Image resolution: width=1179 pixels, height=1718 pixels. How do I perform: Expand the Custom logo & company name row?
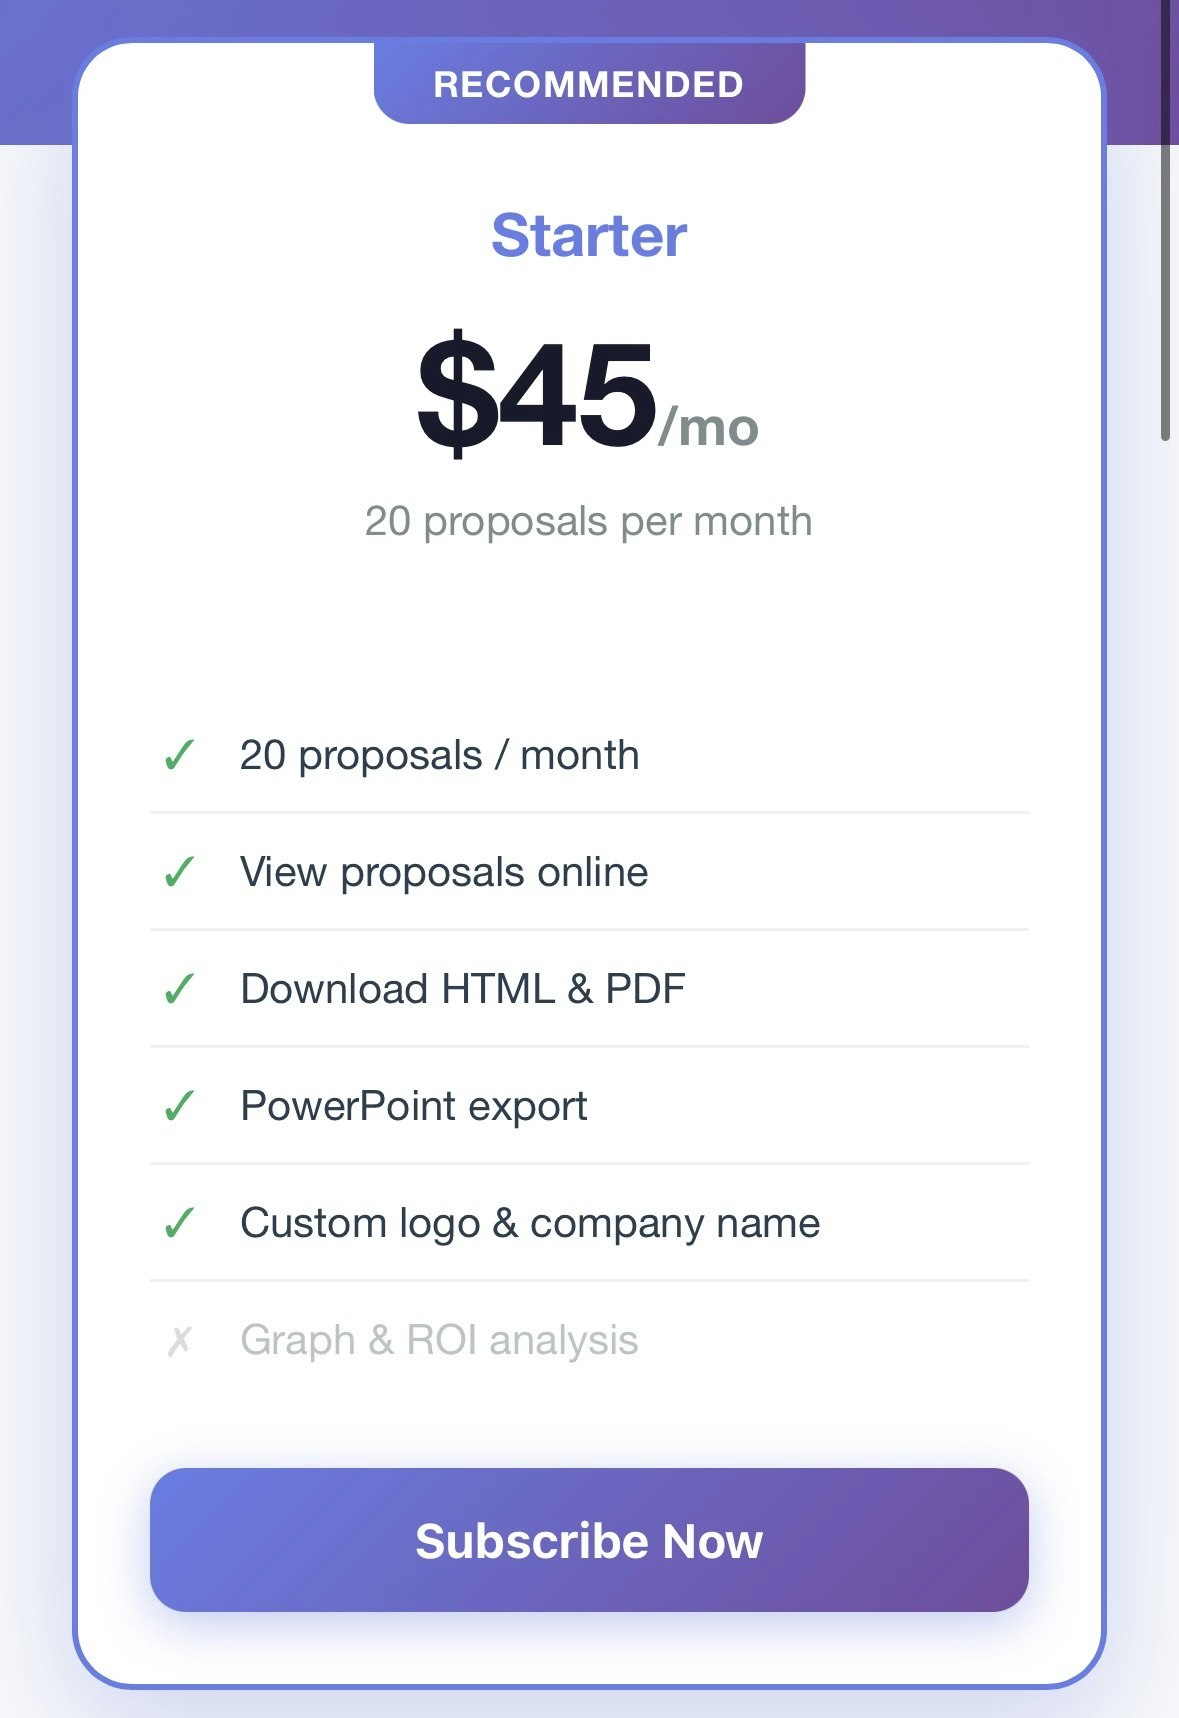click(589, 1222)
